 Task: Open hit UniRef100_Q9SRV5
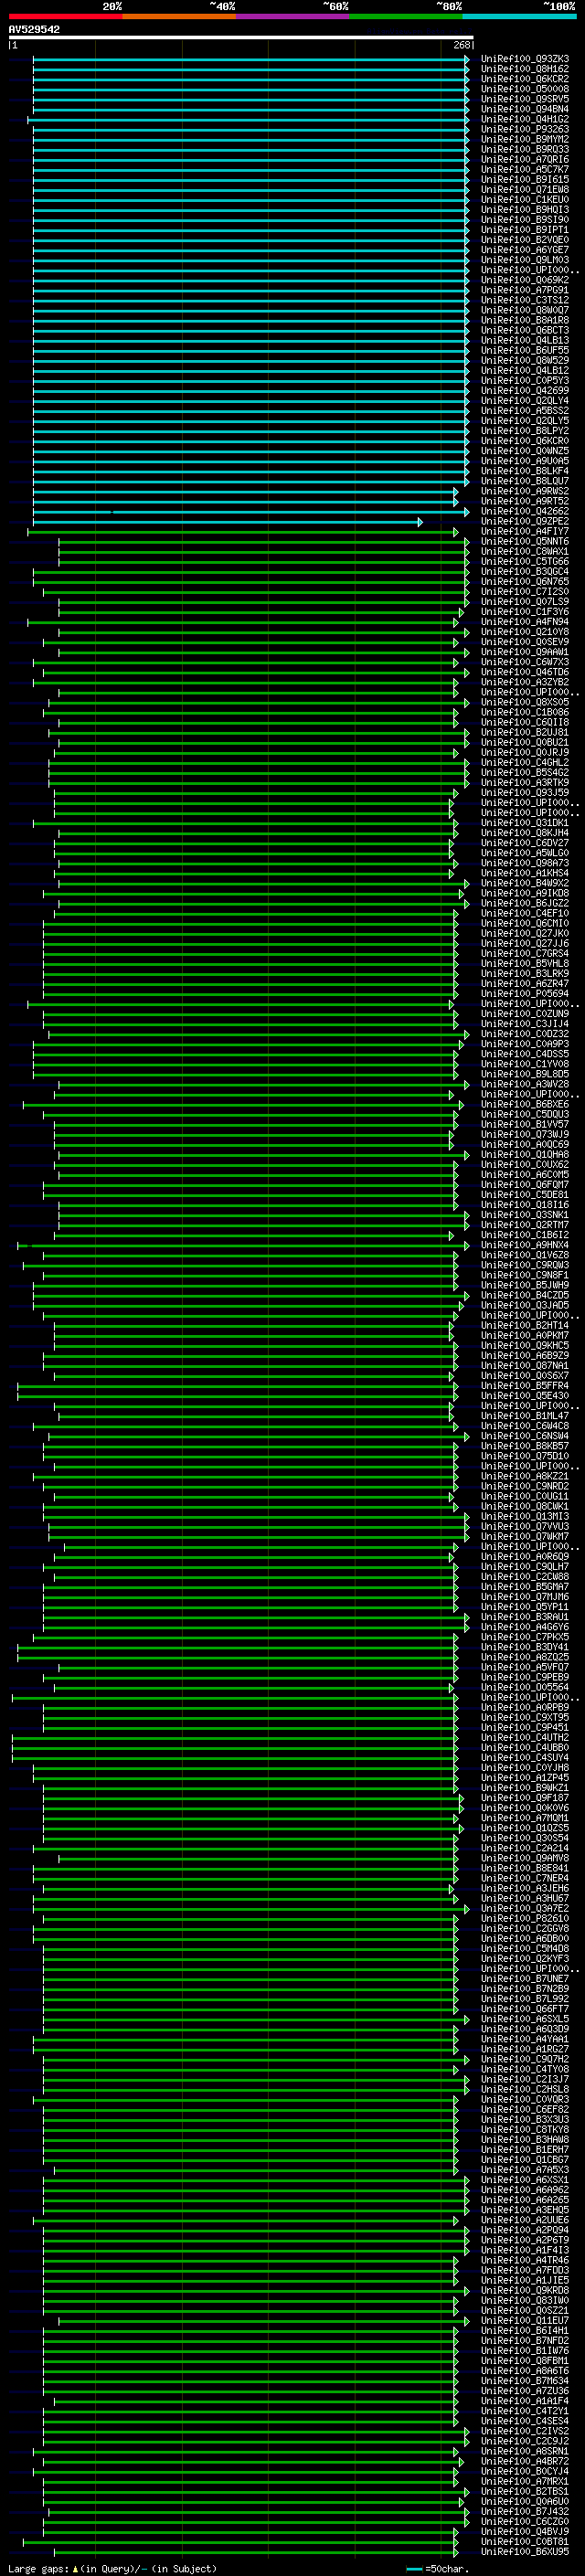click(525, 99)
